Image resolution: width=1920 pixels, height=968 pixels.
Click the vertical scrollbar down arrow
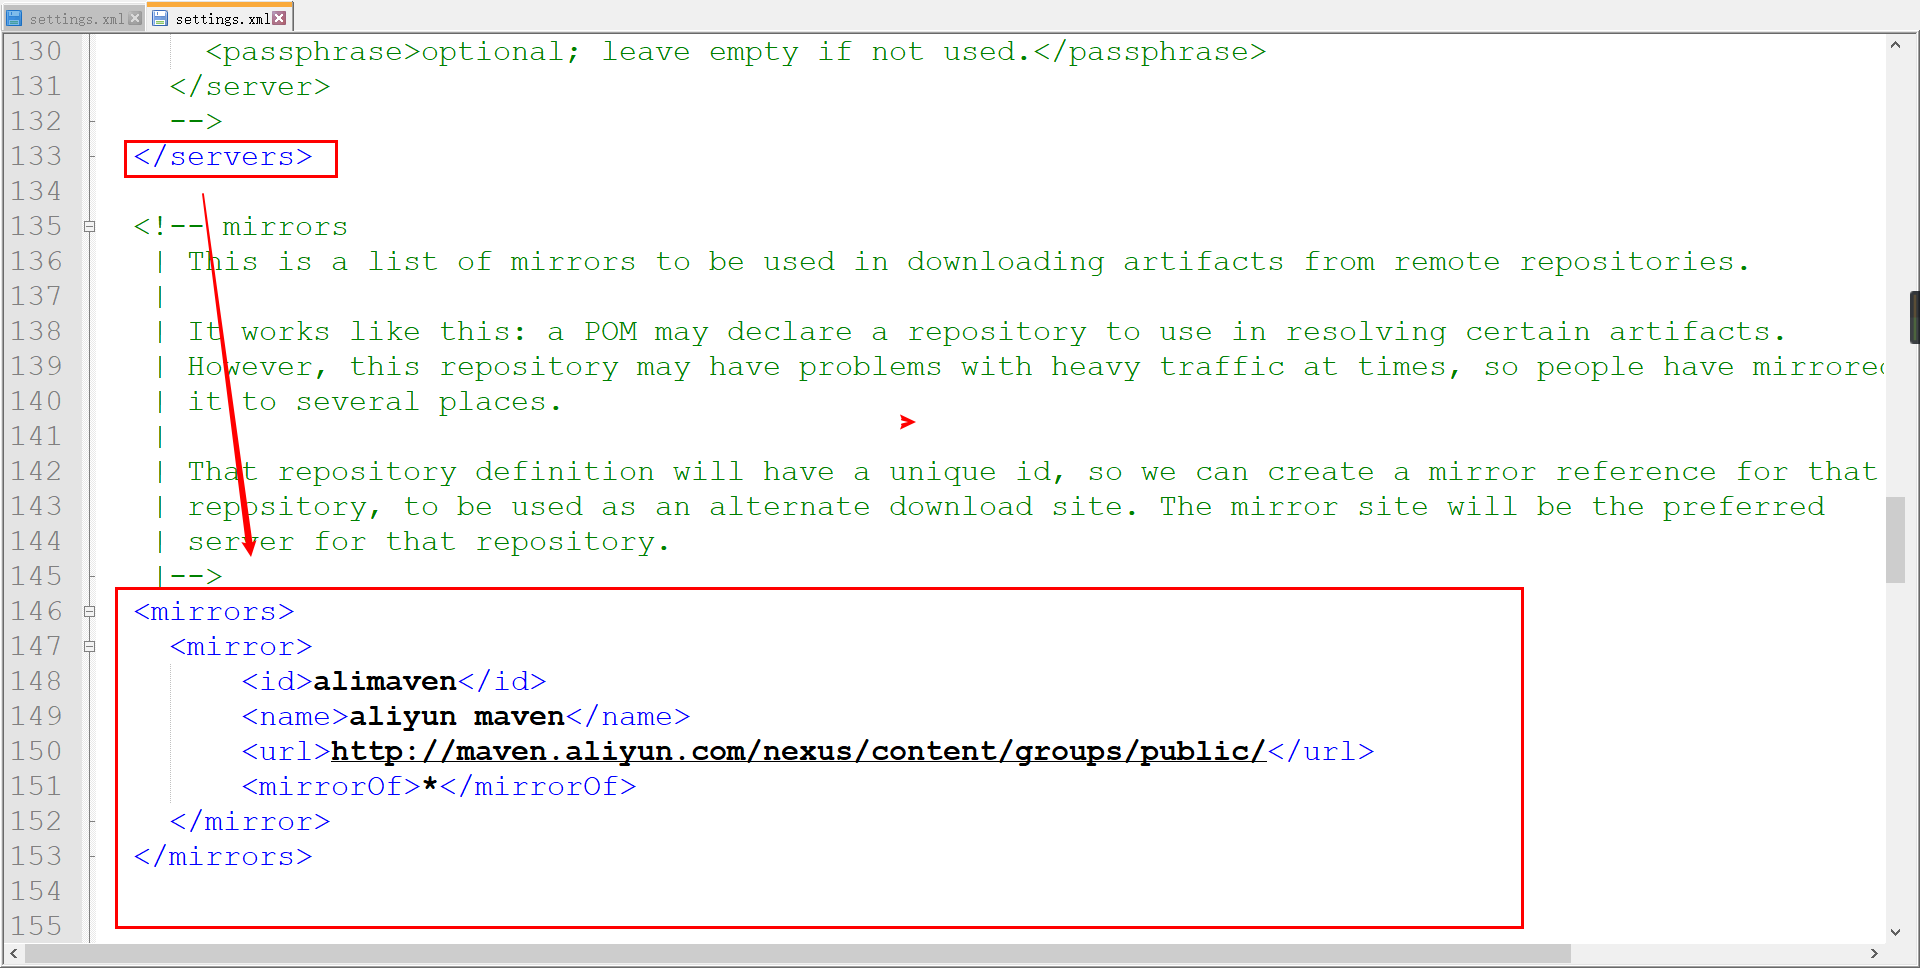pyautogui.click(x=1895, y=932)
